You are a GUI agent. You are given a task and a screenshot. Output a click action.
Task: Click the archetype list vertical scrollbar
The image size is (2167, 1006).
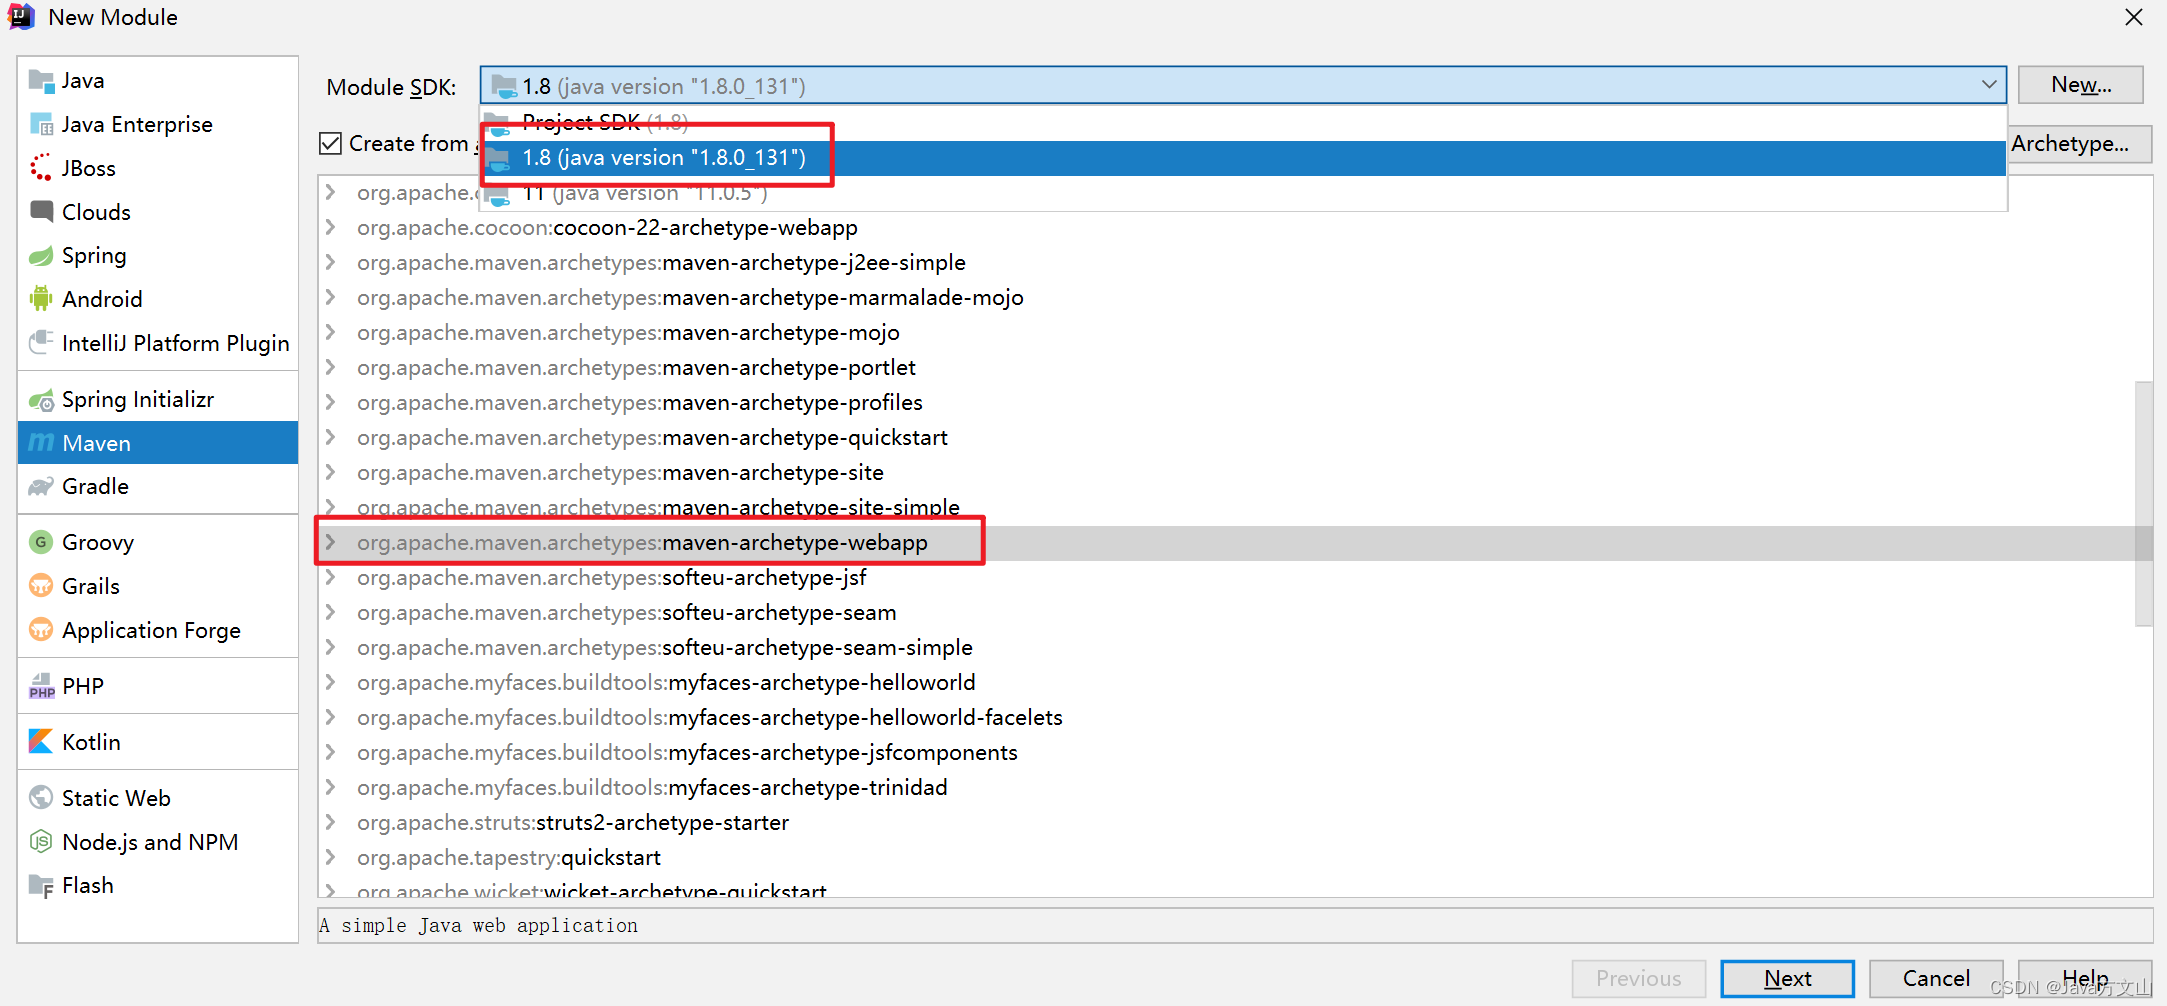(2143, 503)
